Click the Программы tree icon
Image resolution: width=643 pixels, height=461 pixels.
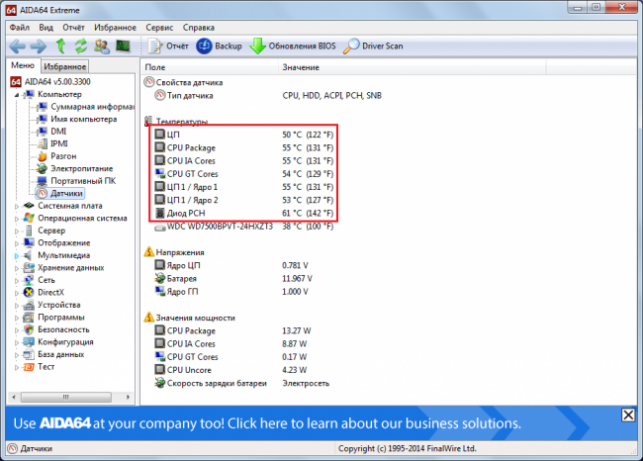pos(29,317)
